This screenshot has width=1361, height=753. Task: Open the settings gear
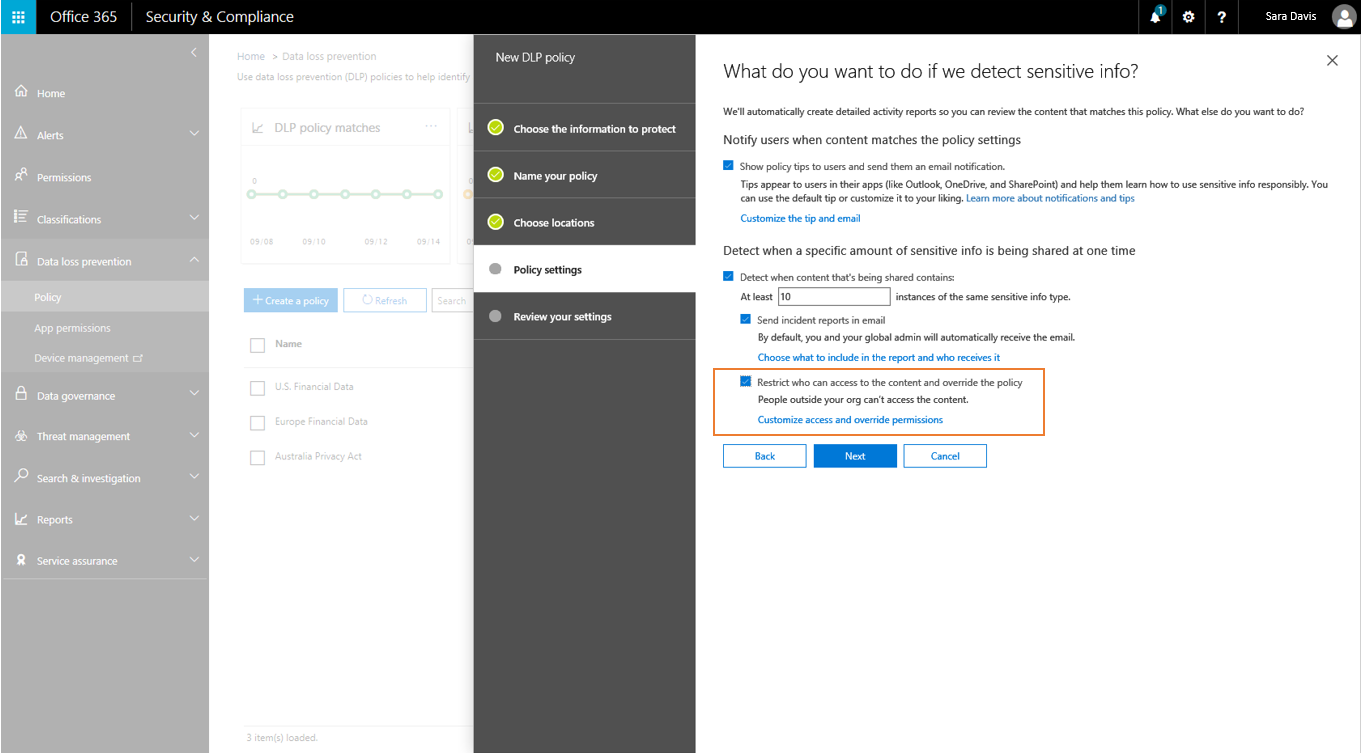point(1188,16)
